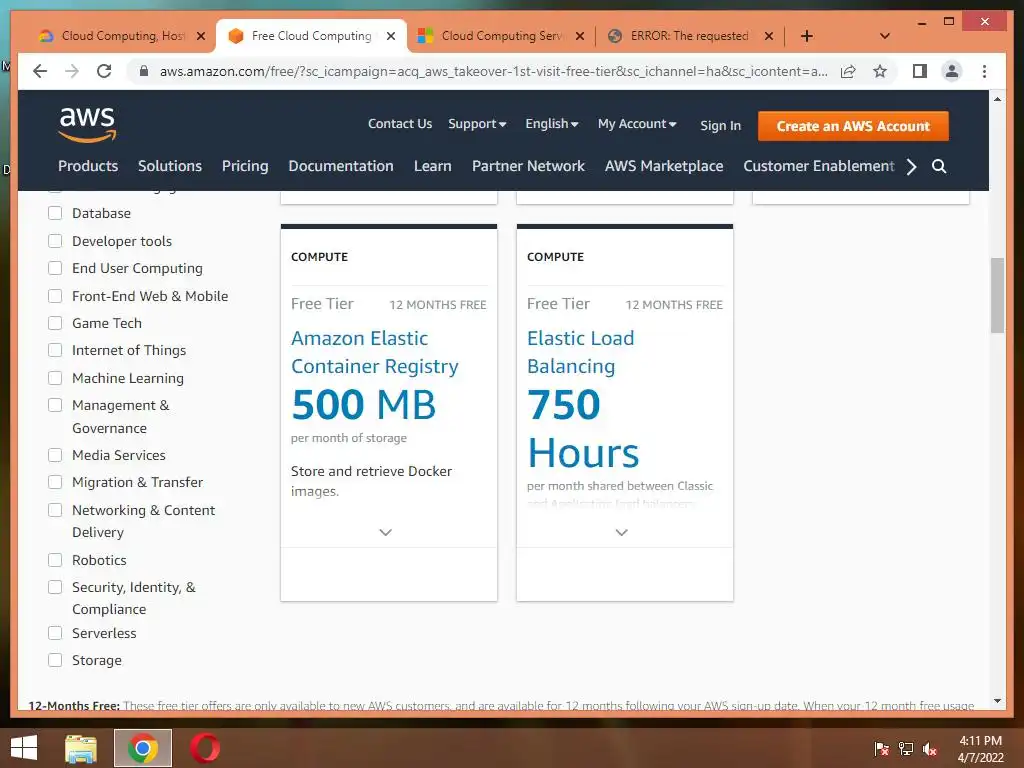Open the Documentation menu item

pyautogui.click(x=341, y=167)
